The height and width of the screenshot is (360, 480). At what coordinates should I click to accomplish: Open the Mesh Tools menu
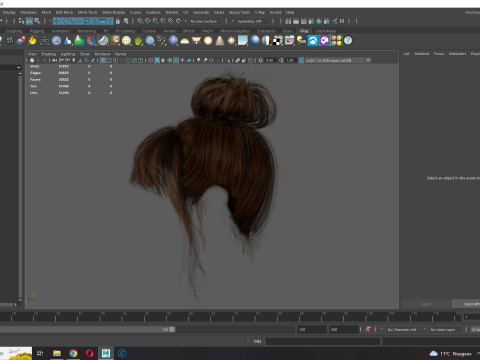pyautogui.click(x=87, y=12)
